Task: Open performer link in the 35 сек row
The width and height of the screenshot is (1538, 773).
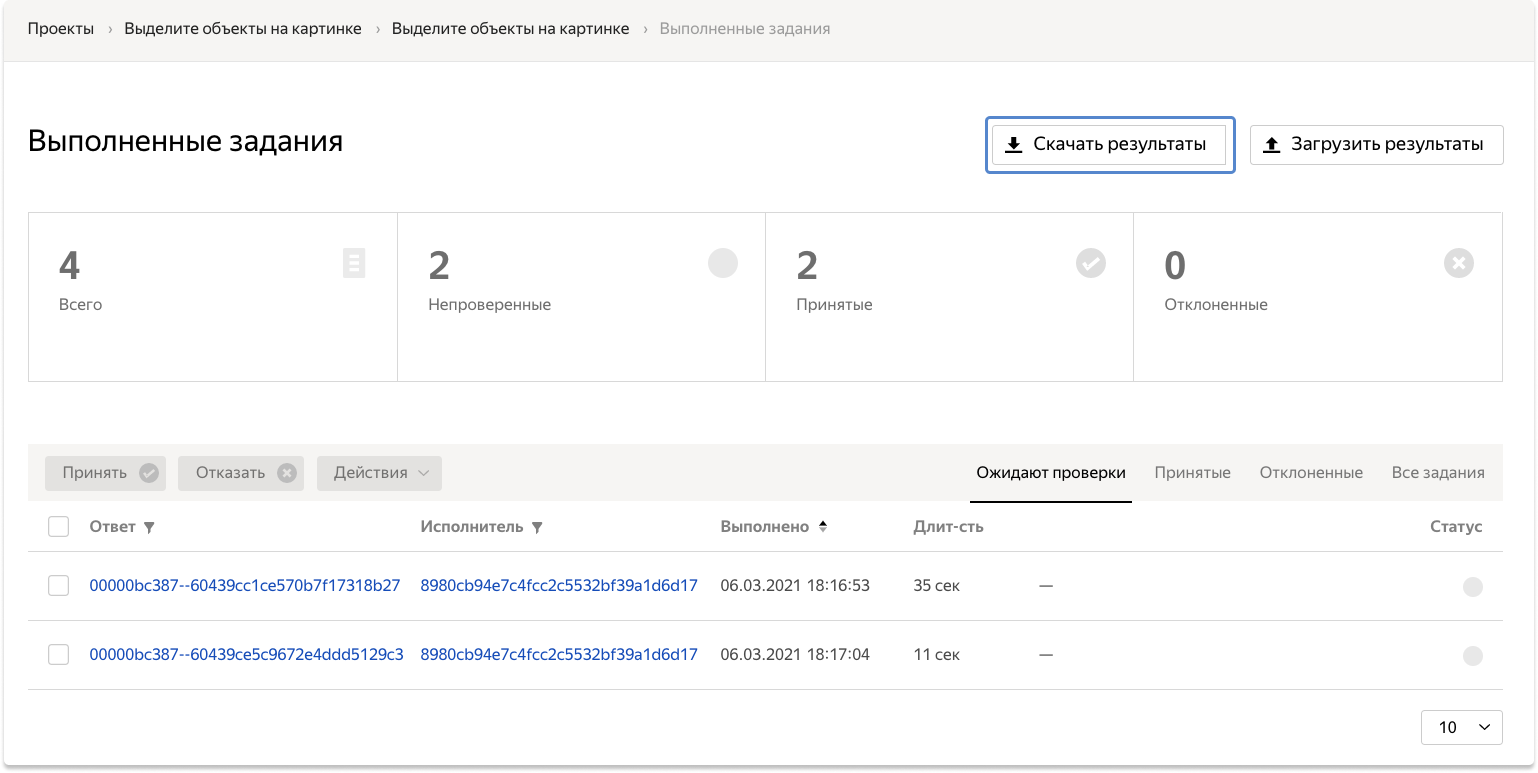Action: [x=559, y=585]
